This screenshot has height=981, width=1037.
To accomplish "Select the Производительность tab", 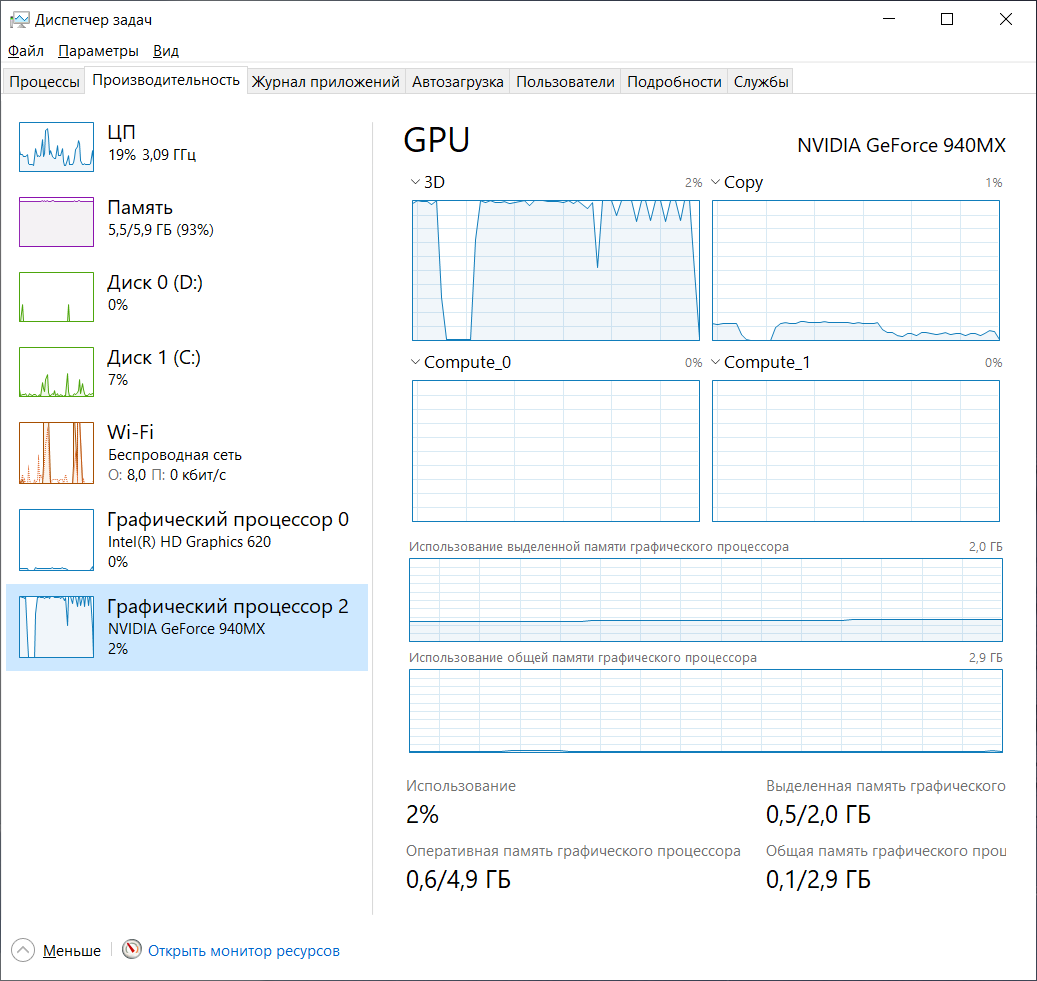I will click(166, 80).
